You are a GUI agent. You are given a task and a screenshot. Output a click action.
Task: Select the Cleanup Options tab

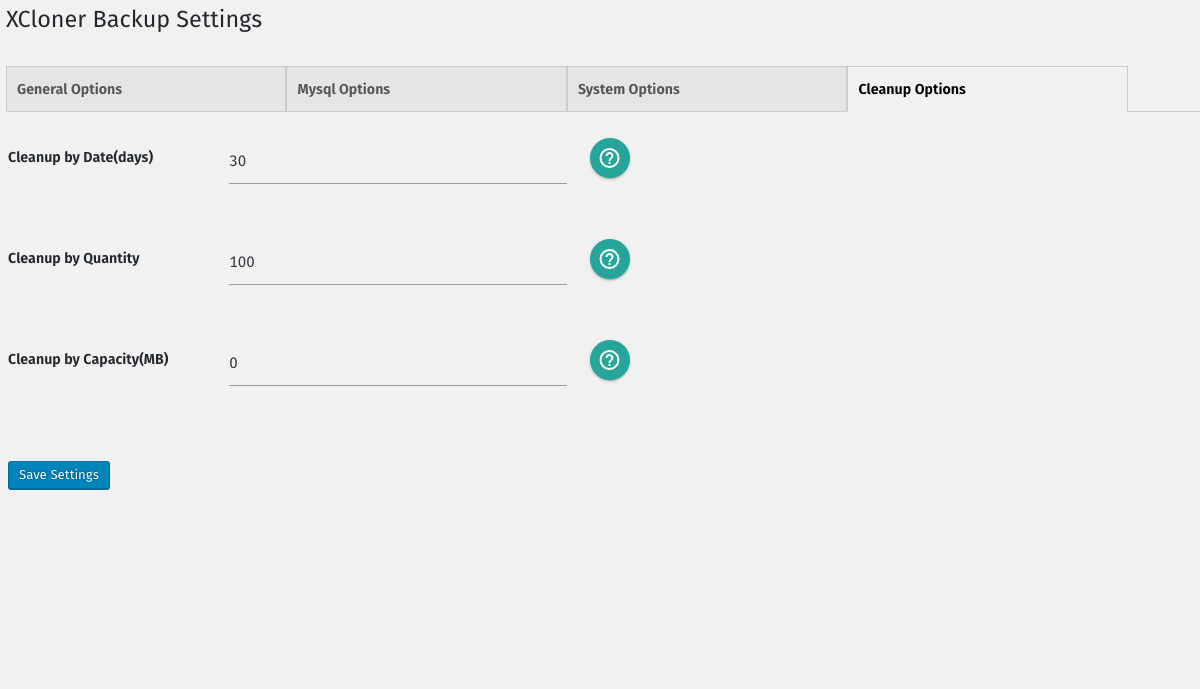click(987, 89)
